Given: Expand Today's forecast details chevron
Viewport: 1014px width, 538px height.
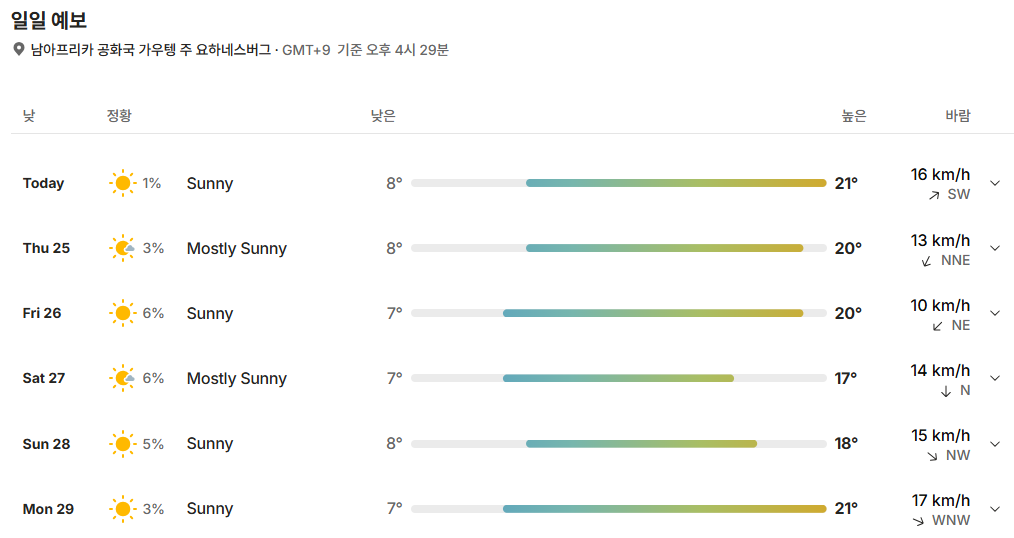Looking at the screenshot, I should pyautogui.click(x=995, y=183).
